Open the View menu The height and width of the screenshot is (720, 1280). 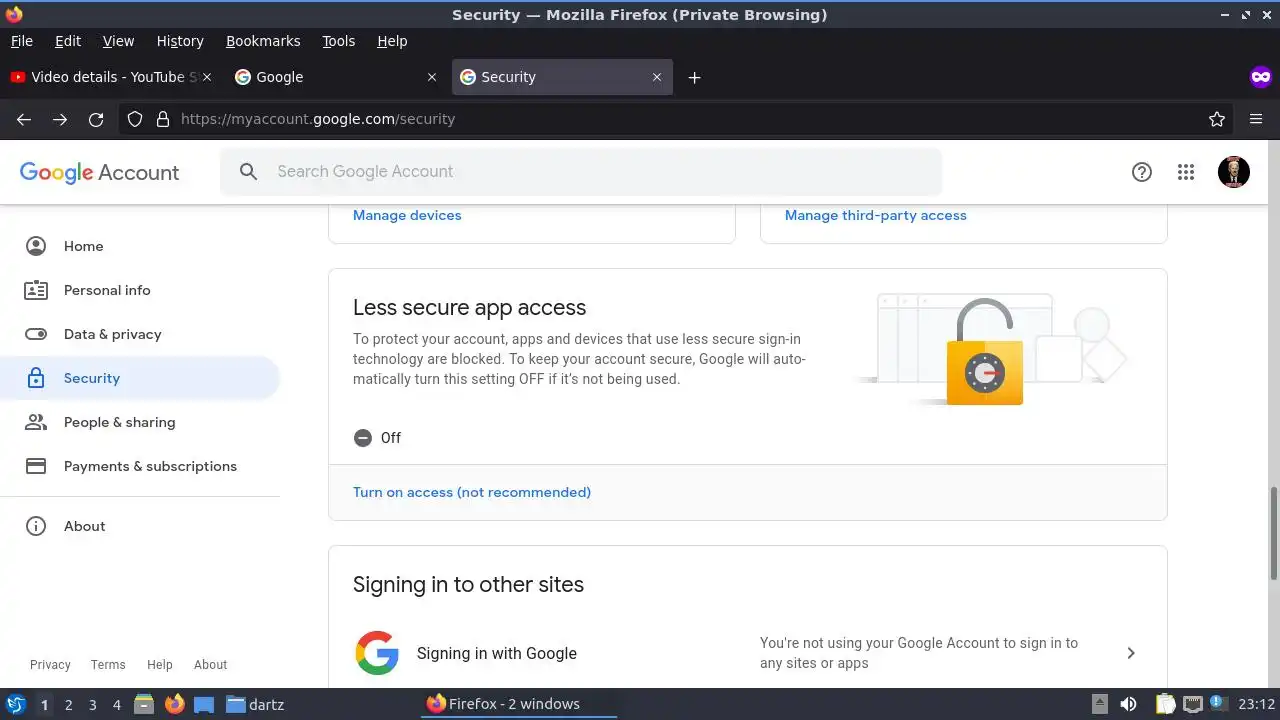coord(118,41)
